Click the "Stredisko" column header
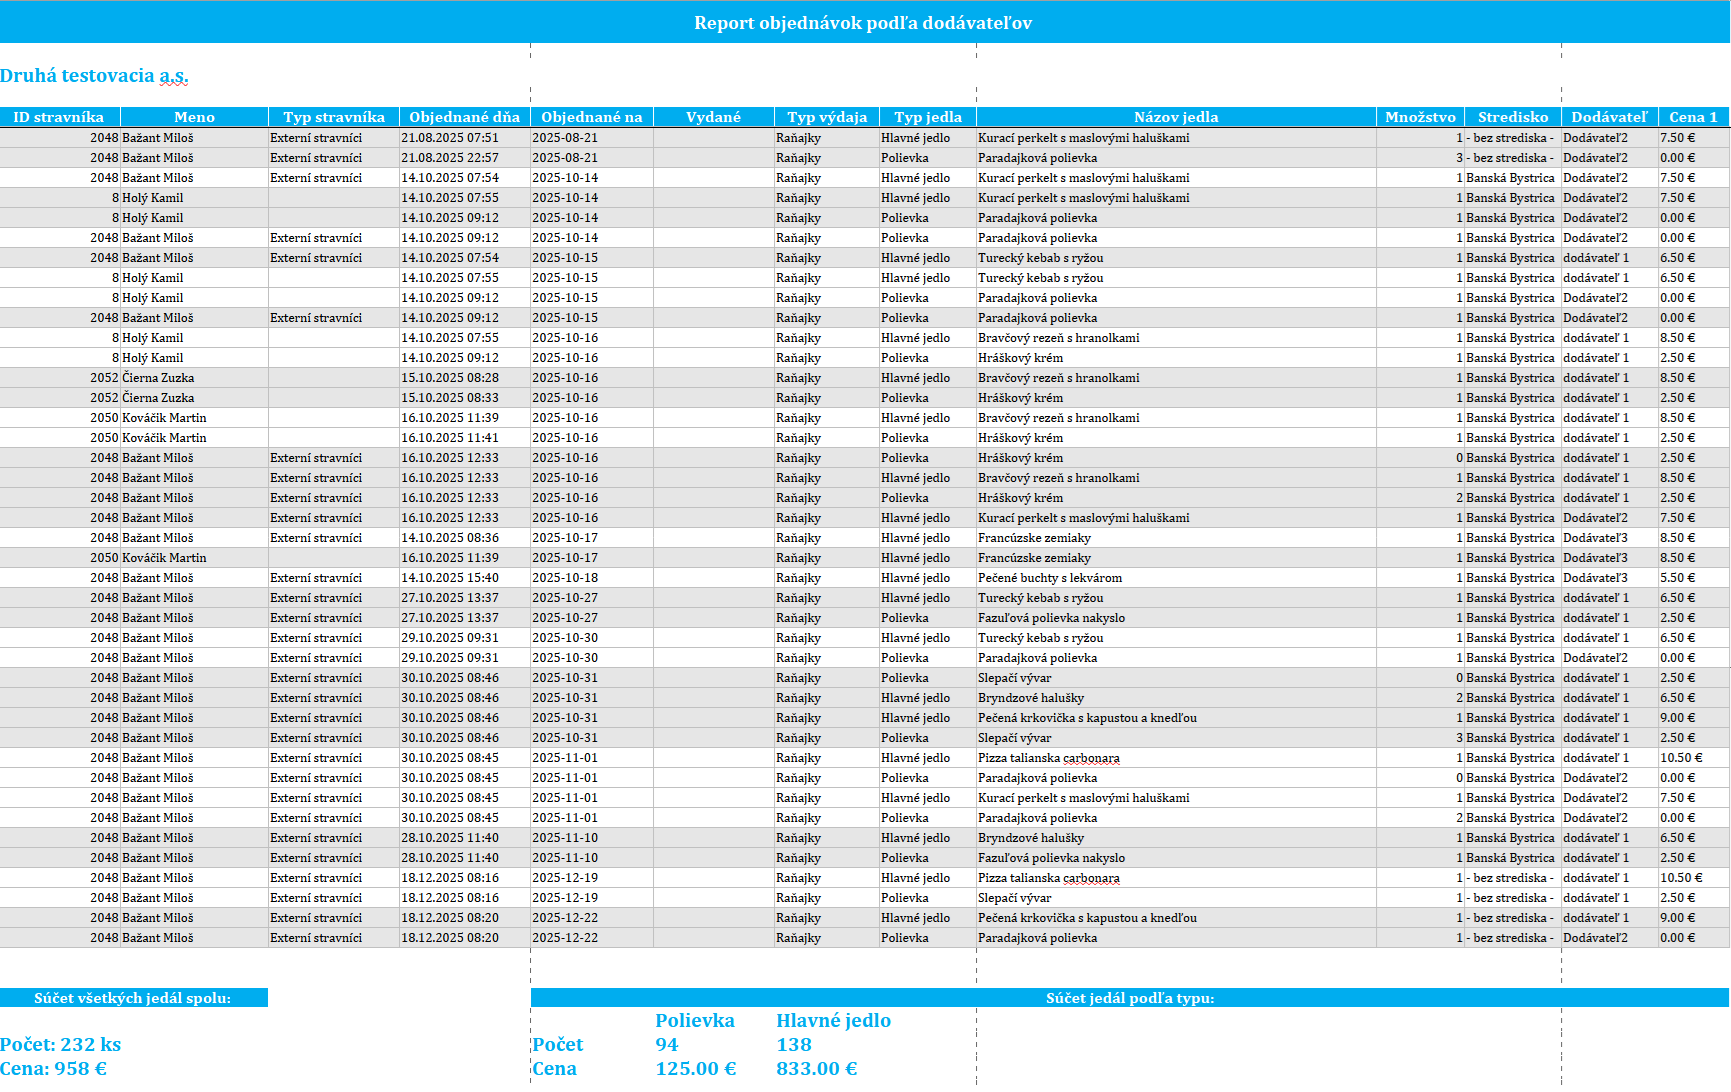 pyautogui.click(x=1513, y=117)
